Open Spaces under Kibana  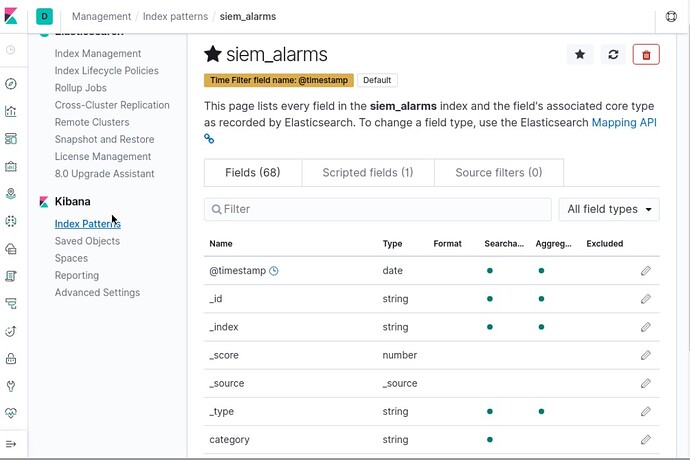[x=71, y=258]
